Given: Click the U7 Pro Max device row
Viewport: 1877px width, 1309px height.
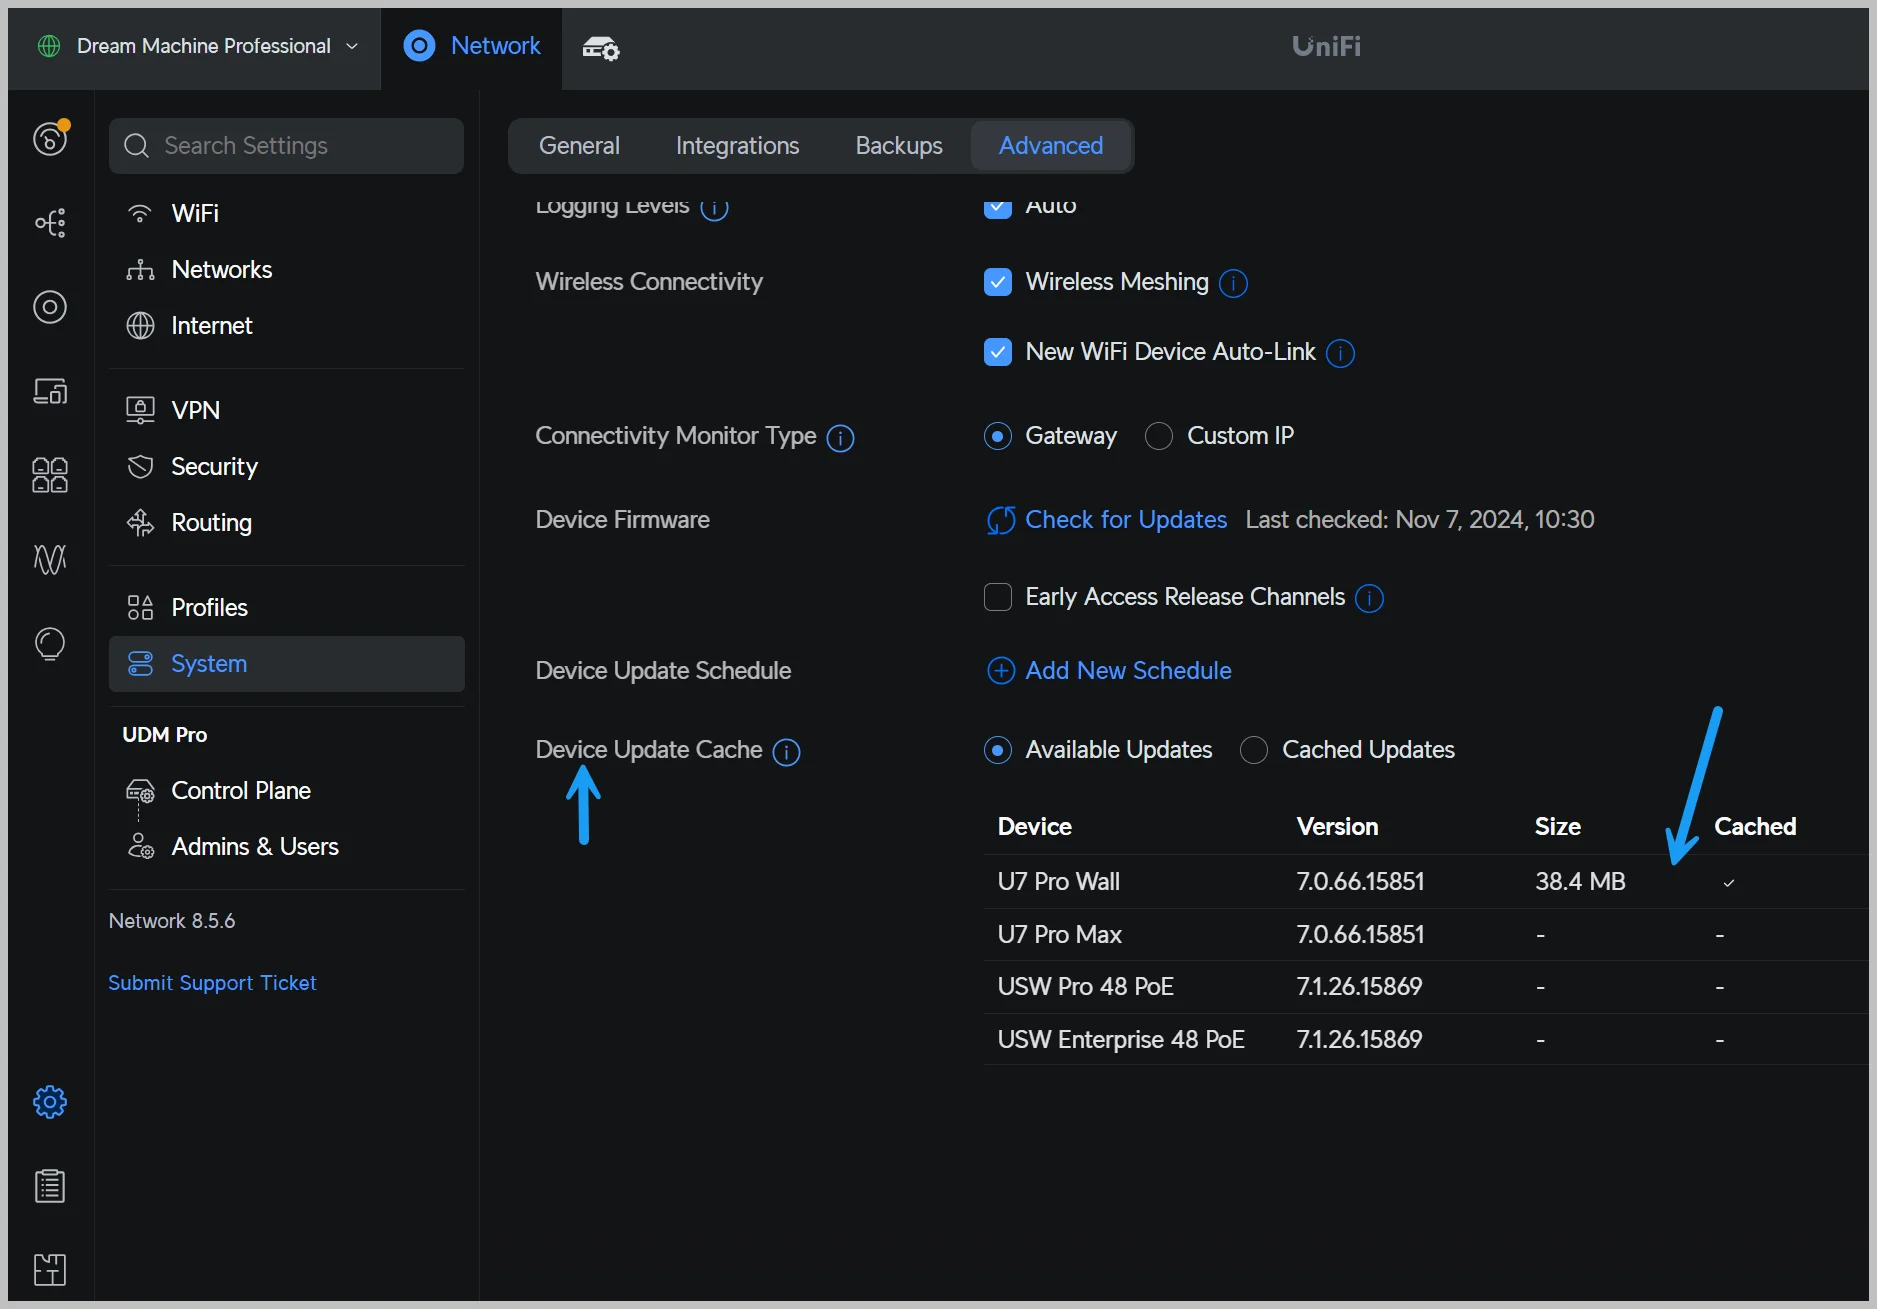Looking at the screenshot, I should point(1426,934).
